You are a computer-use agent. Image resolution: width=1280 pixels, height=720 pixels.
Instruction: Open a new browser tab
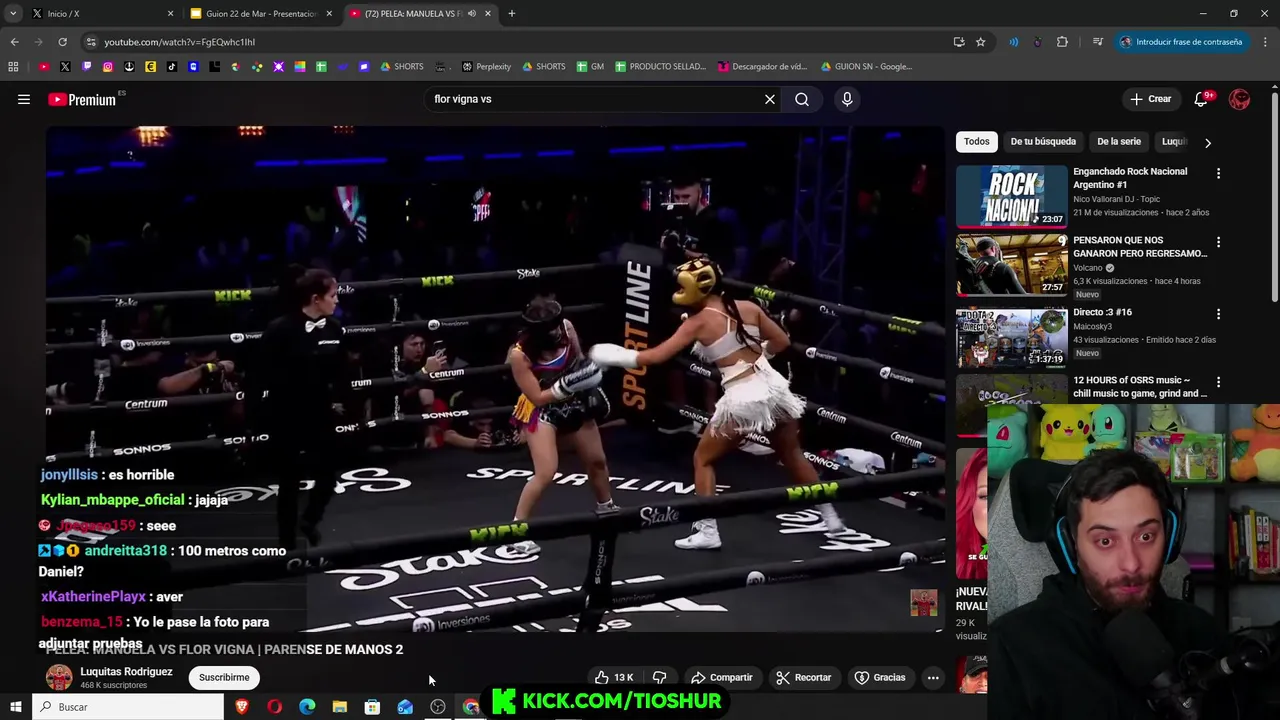click(x=511, y=13)
